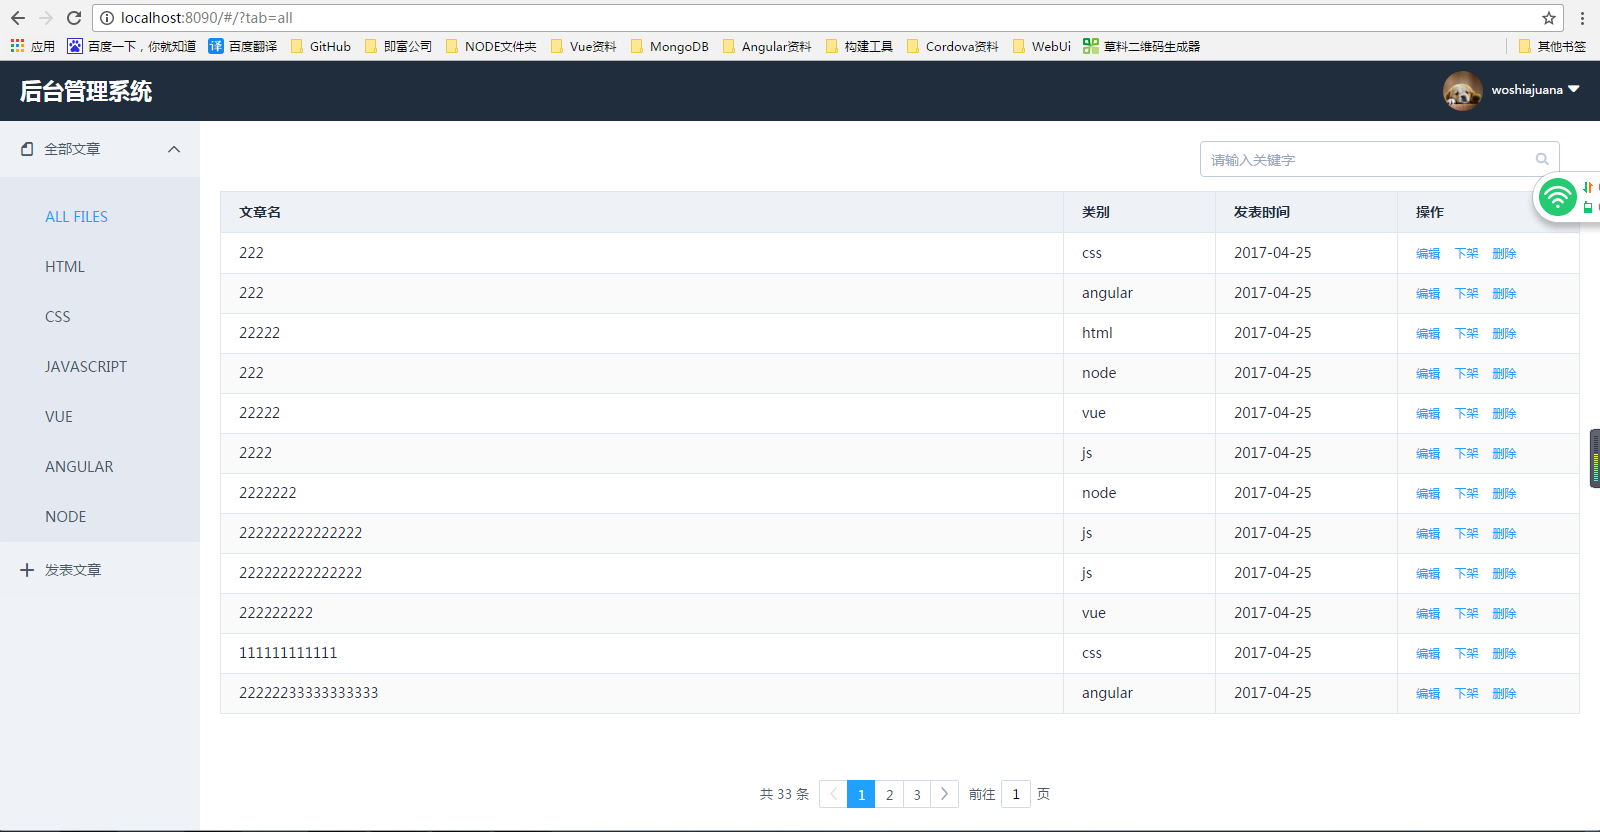Select the JAVASCRIPT category in sidebar
The height and width of the screenshot is (832, 1600).
[86, 367]
